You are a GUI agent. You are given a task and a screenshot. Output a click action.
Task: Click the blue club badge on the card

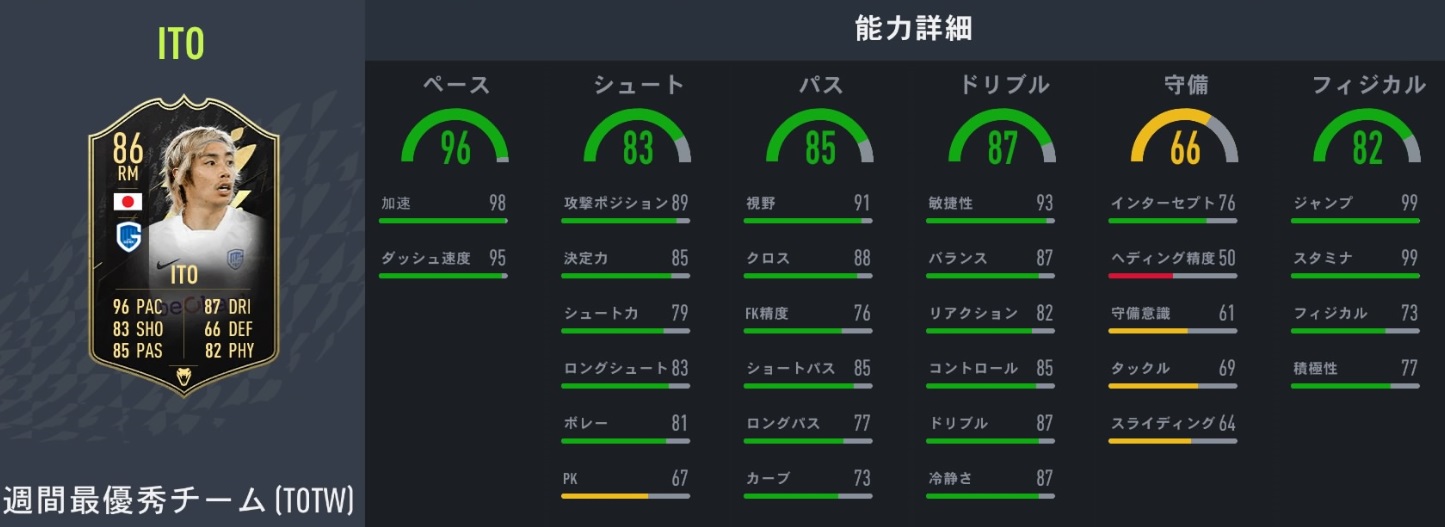128,238
